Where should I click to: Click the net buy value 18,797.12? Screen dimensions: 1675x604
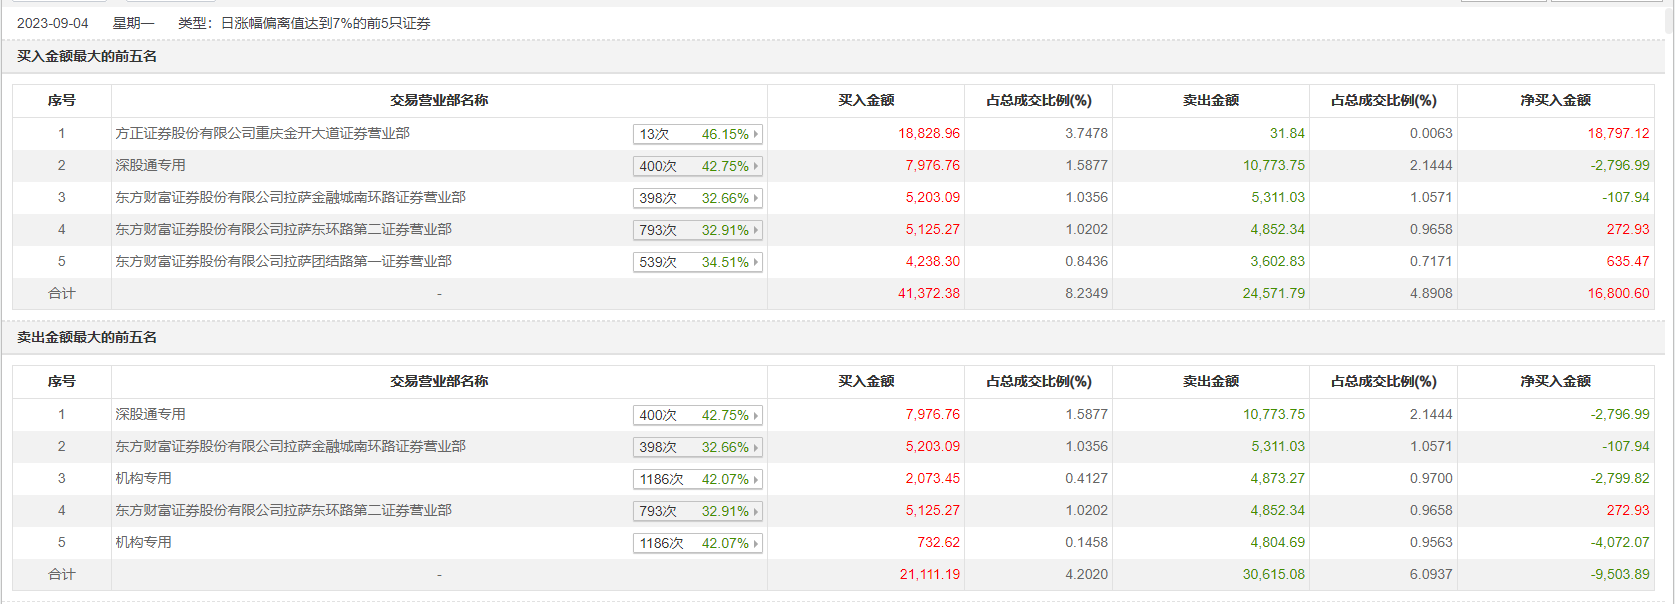coord(1618,133)
